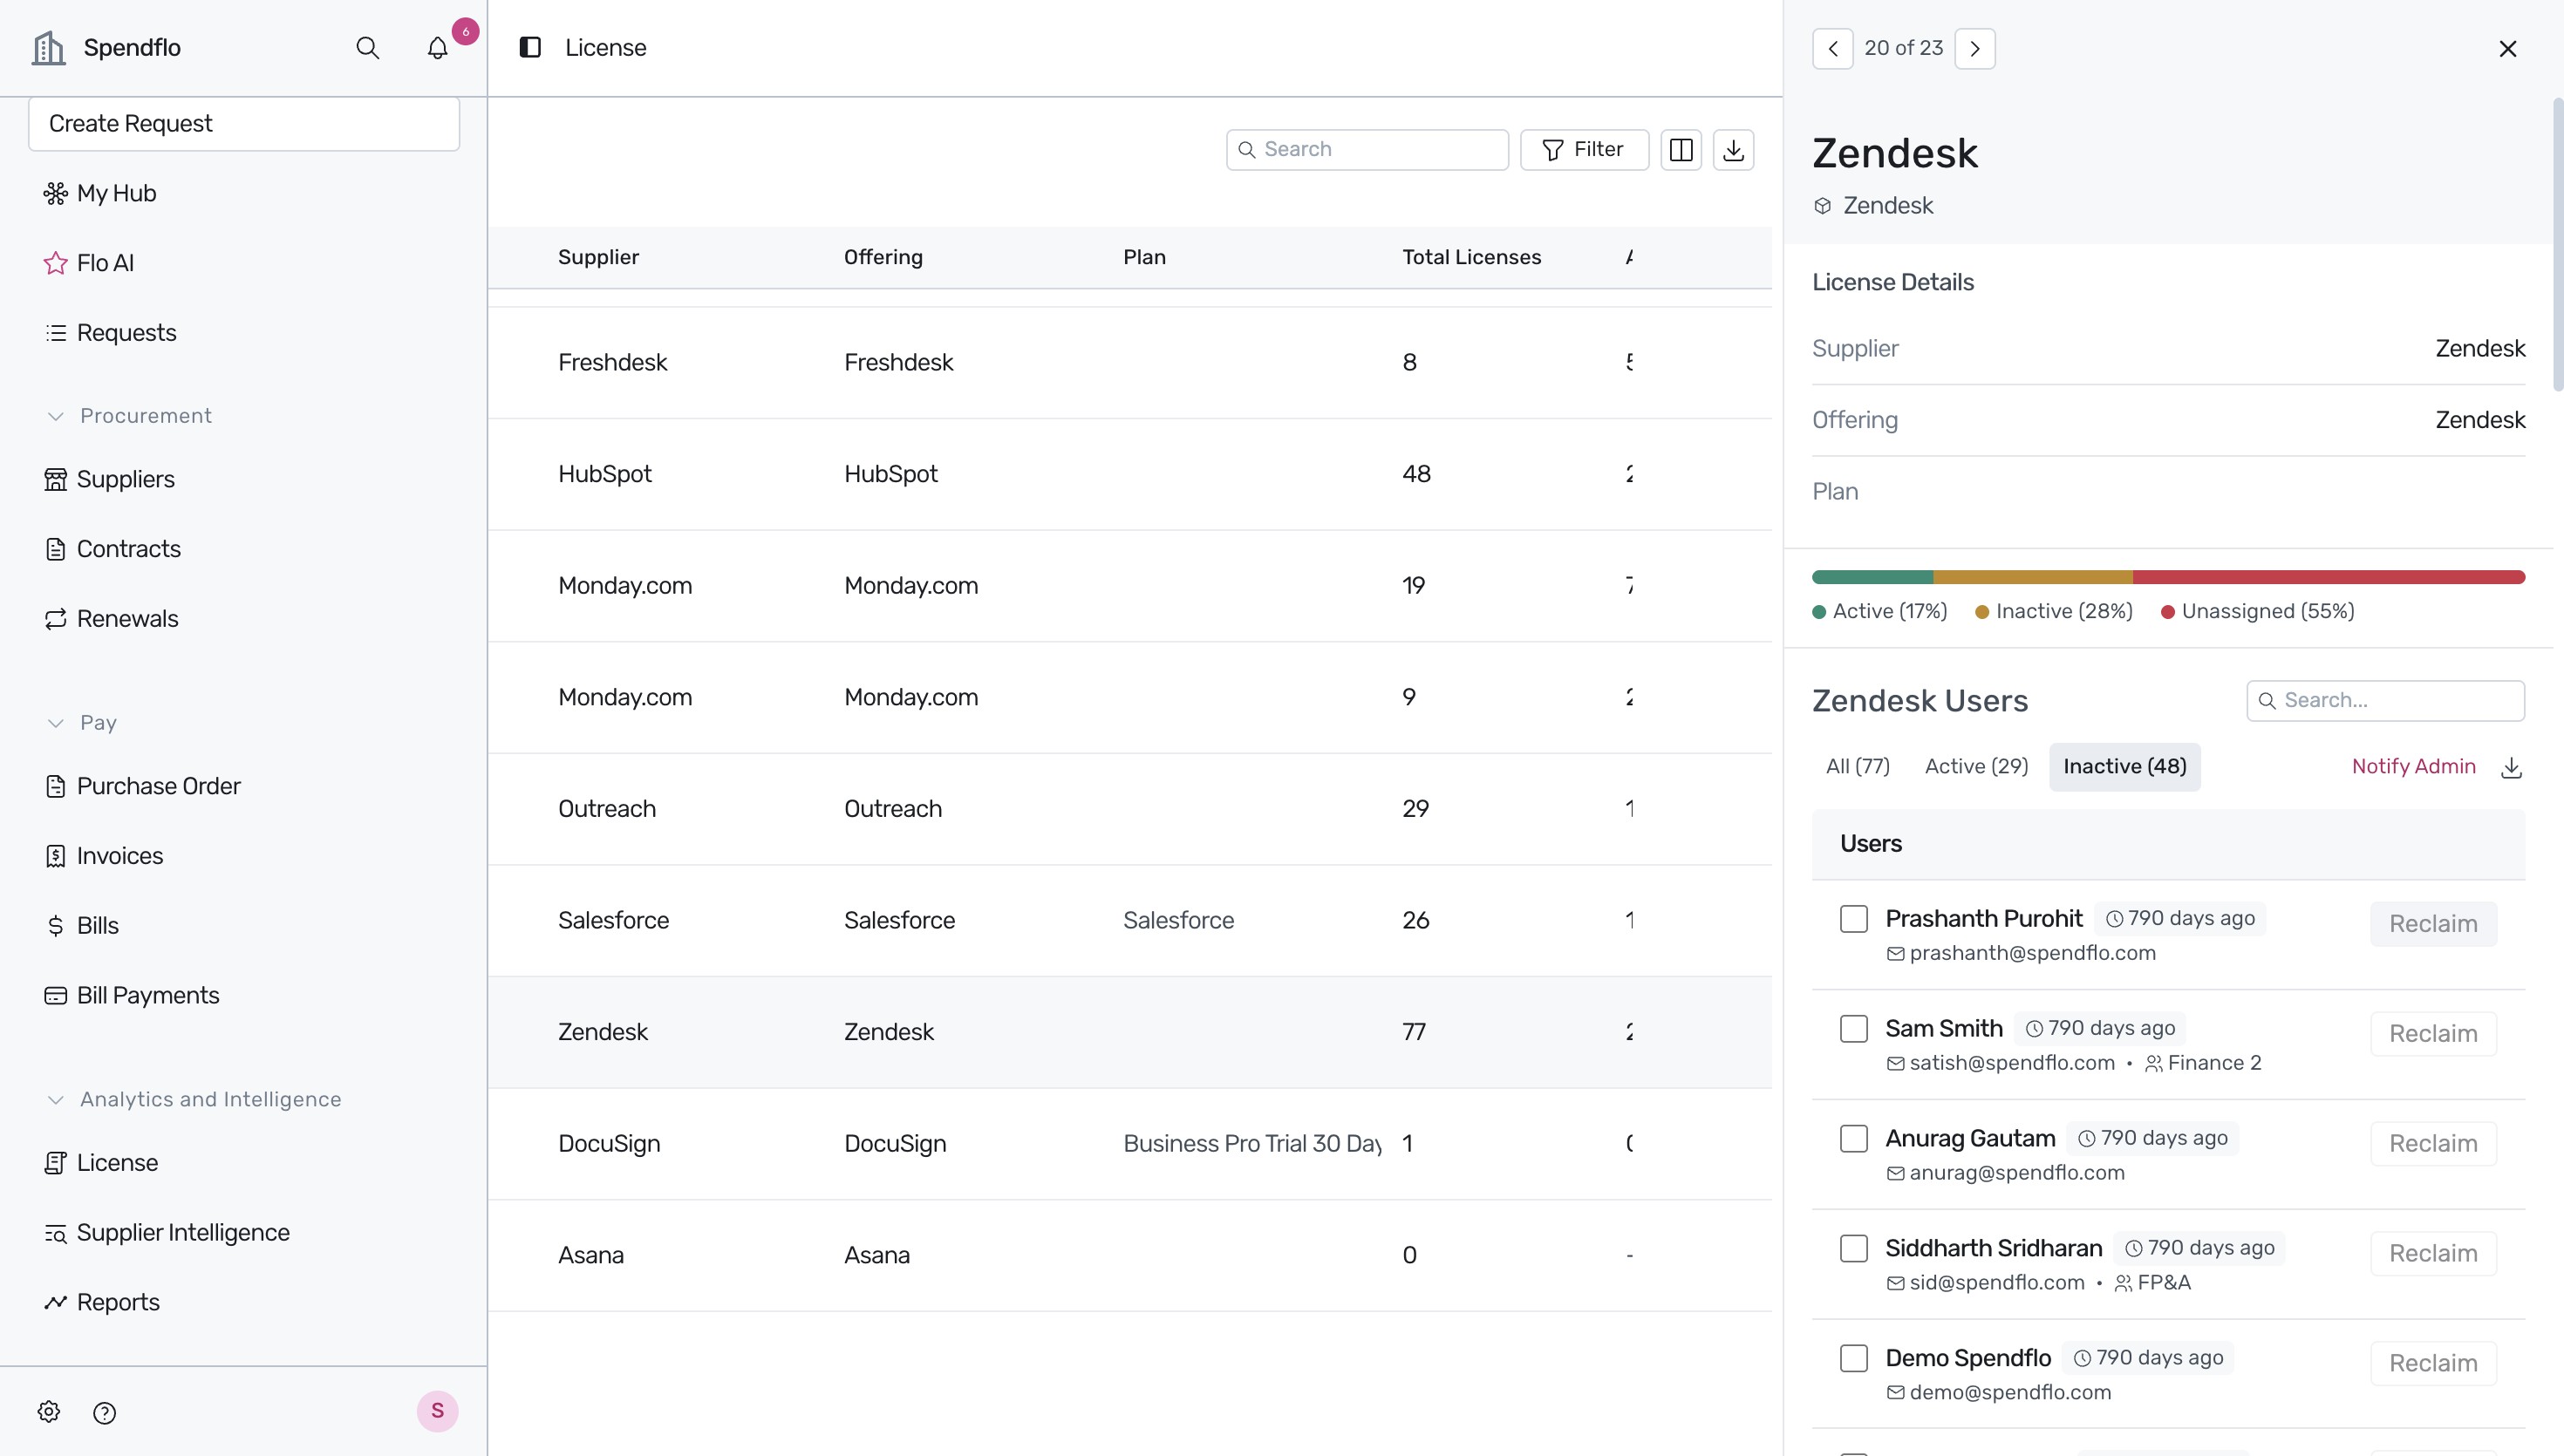Image resolution: width=2564 pixels, height=1456 pixels.
Task: Open Purchase Order page
Action: (142, 786)
